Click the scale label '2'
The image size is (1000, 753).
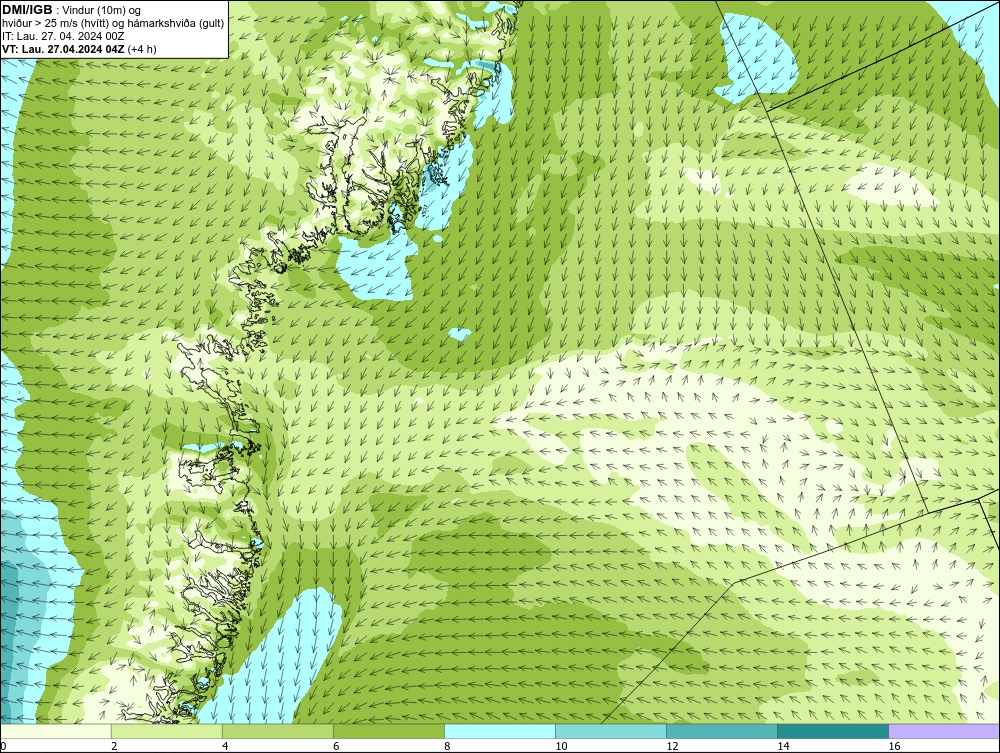(x=114, y=747)
